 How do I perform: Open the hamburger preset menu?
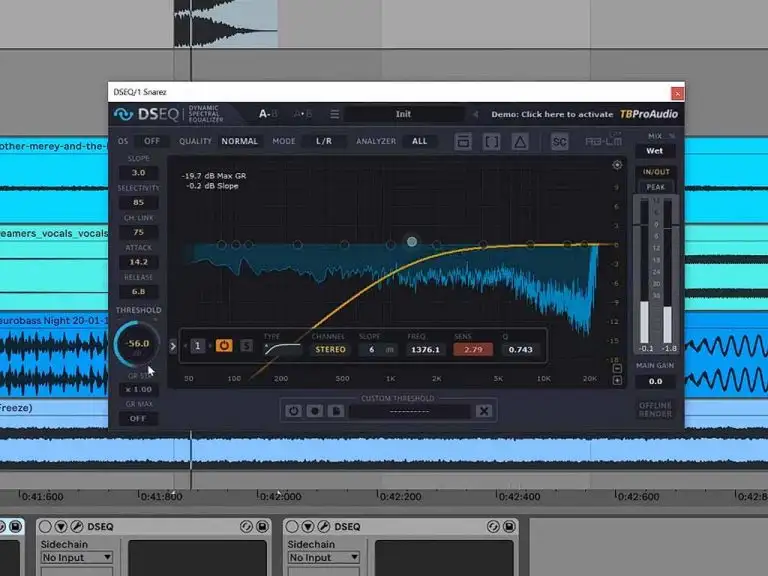point(335,114)
